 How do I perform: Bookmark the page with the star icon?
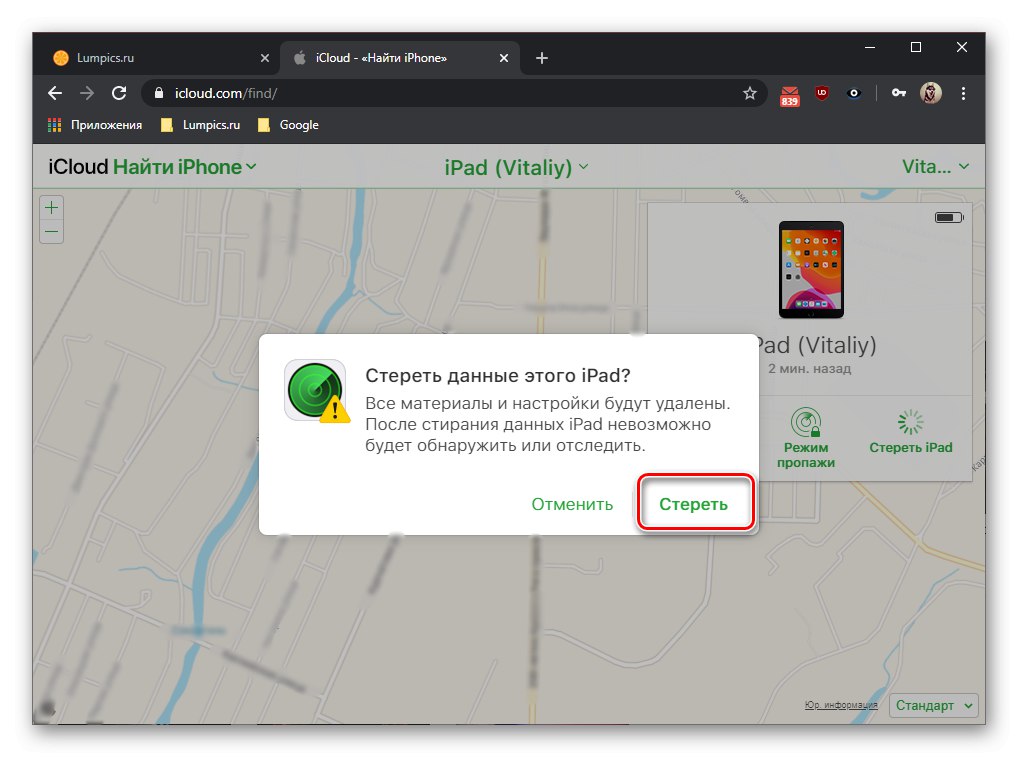point(750,93)
